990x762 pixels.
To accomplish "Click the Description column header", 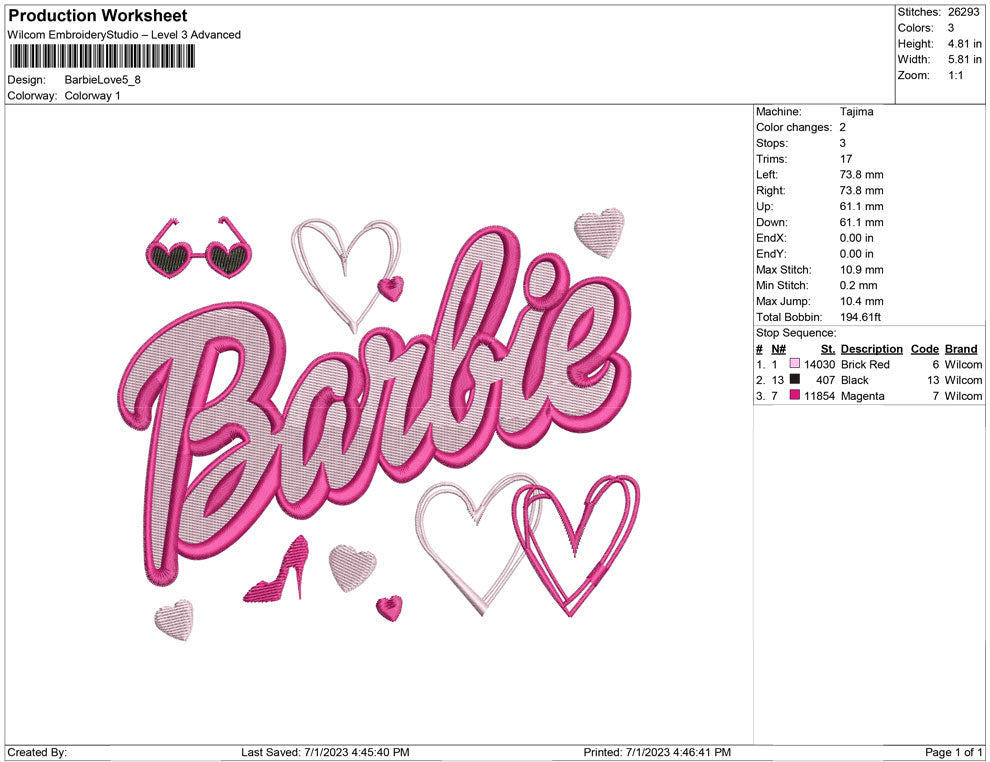I will click(x=871, y=348).
